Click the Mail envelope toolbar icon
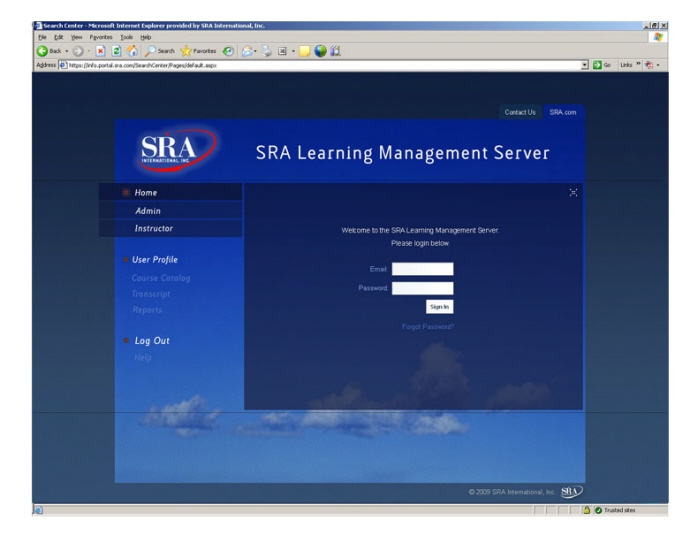700x541 pixels. coord(247,51)
